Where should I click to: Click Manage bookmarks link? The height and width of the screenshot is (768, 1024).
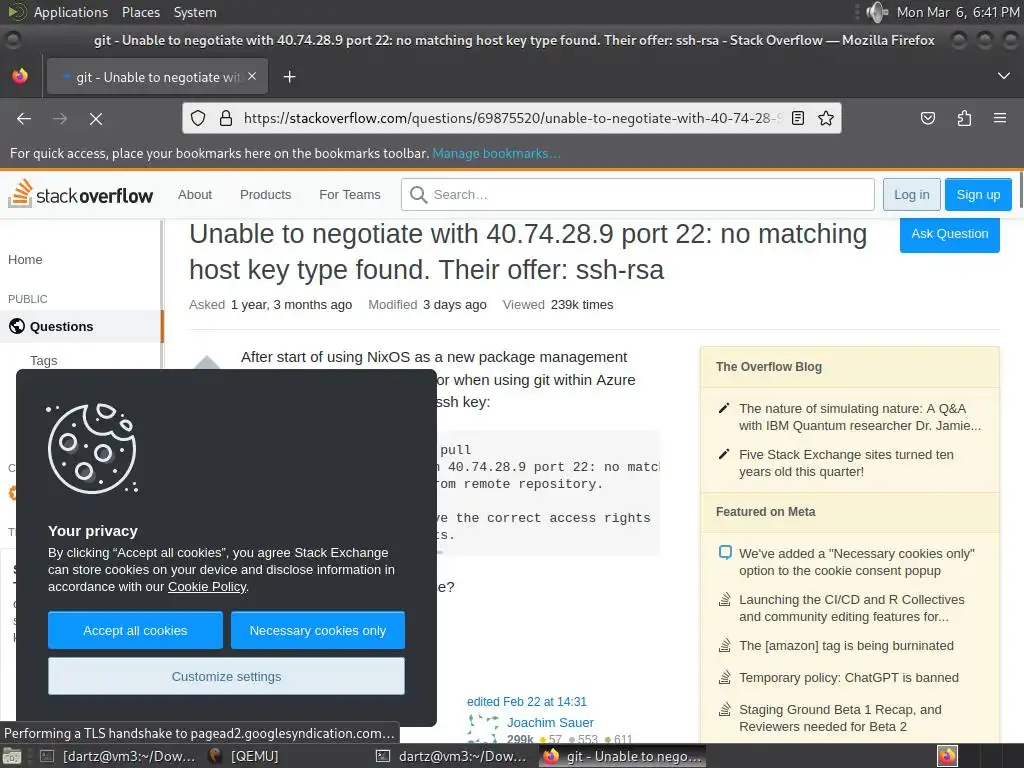(x=496, y=153)
